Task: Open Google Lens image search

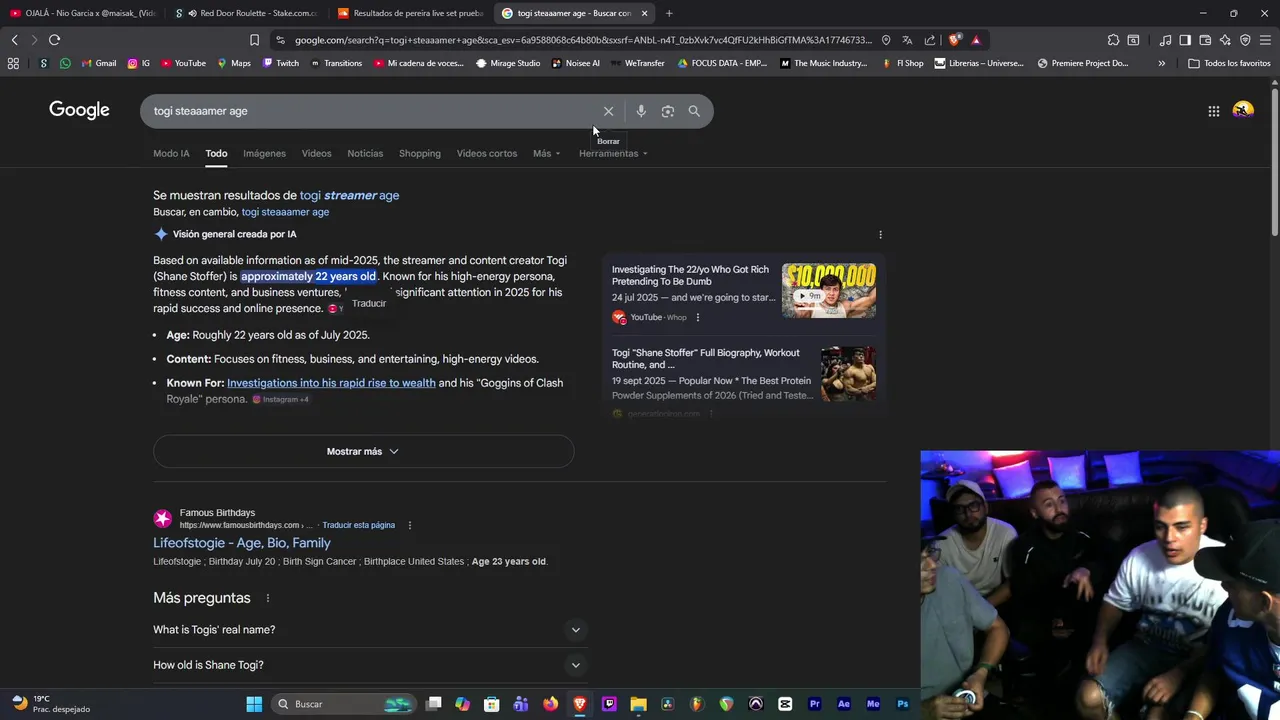Action: coord(668,111)
